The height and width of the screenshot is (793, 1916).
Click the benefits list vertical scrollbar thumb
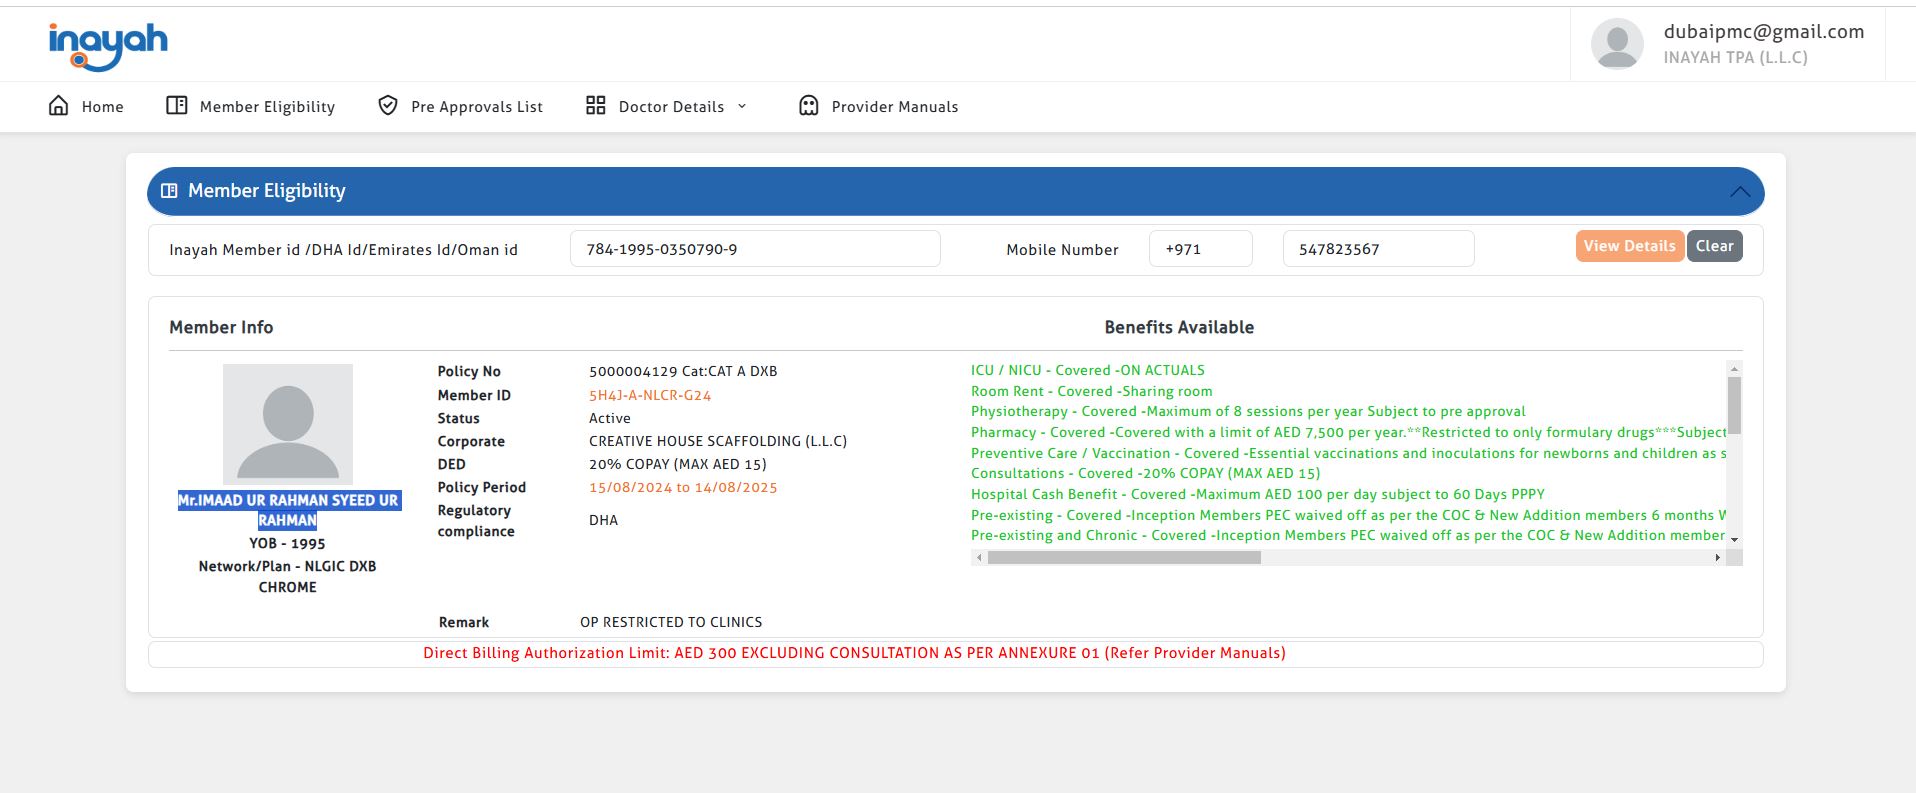click(x=1735, y=405)
